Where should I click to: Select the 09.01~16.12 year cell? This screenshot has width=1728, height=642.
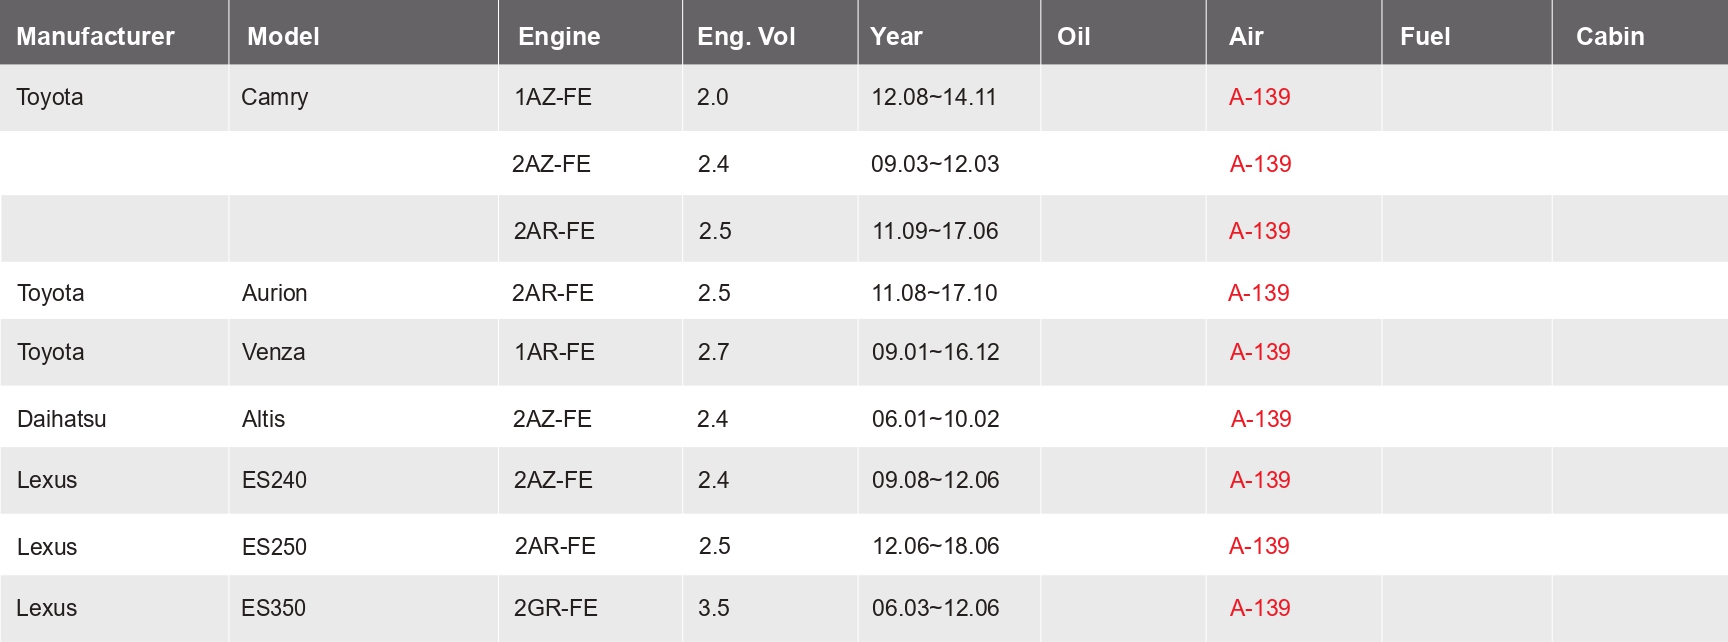(935, 352)
